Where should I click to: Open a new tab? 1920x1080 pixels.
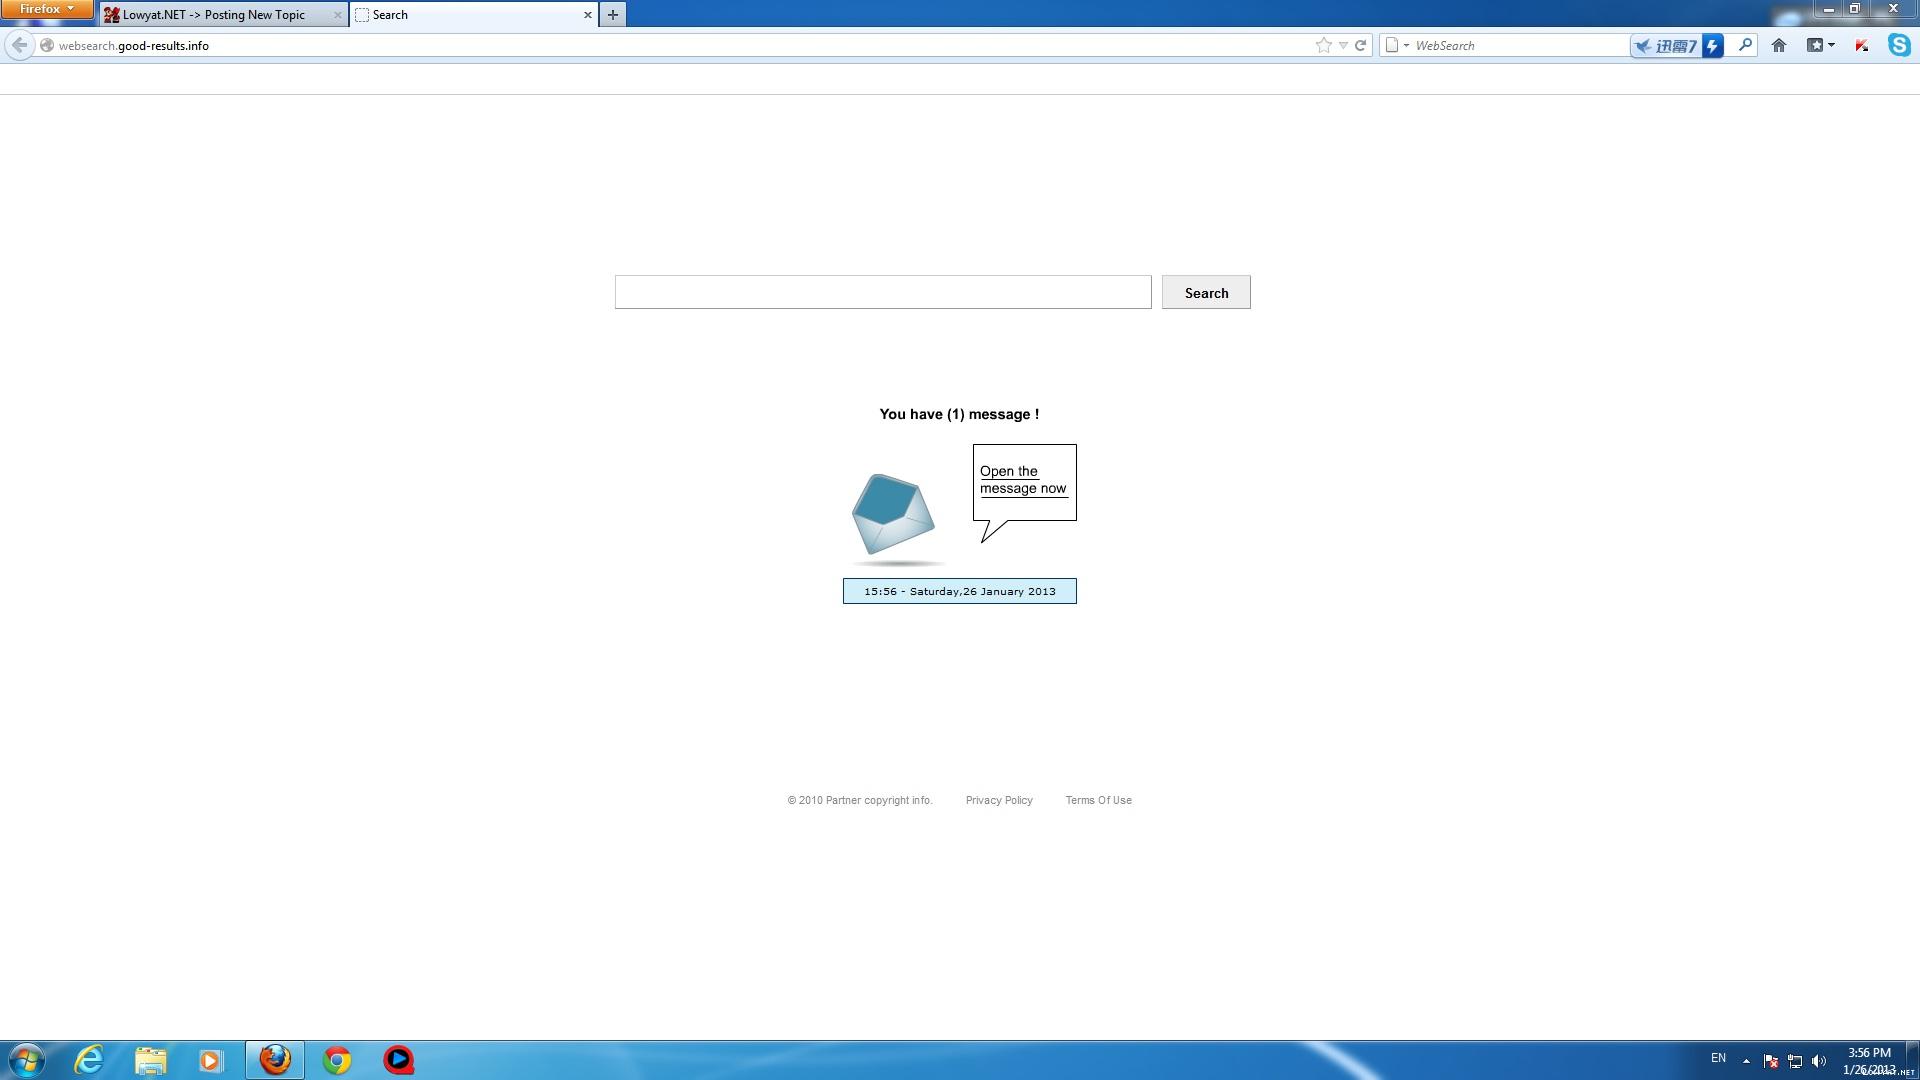tap(612, 15)
